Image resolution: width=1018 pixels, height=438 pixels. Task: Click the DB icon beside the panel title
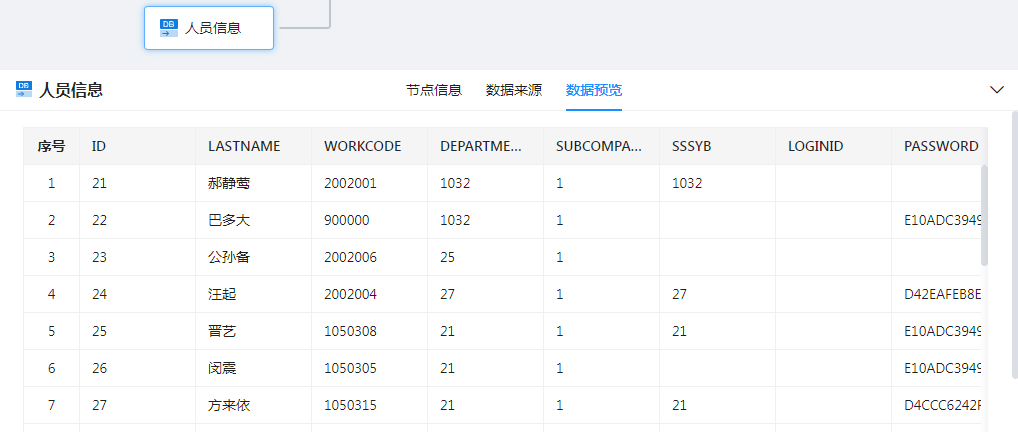[24, 90]
